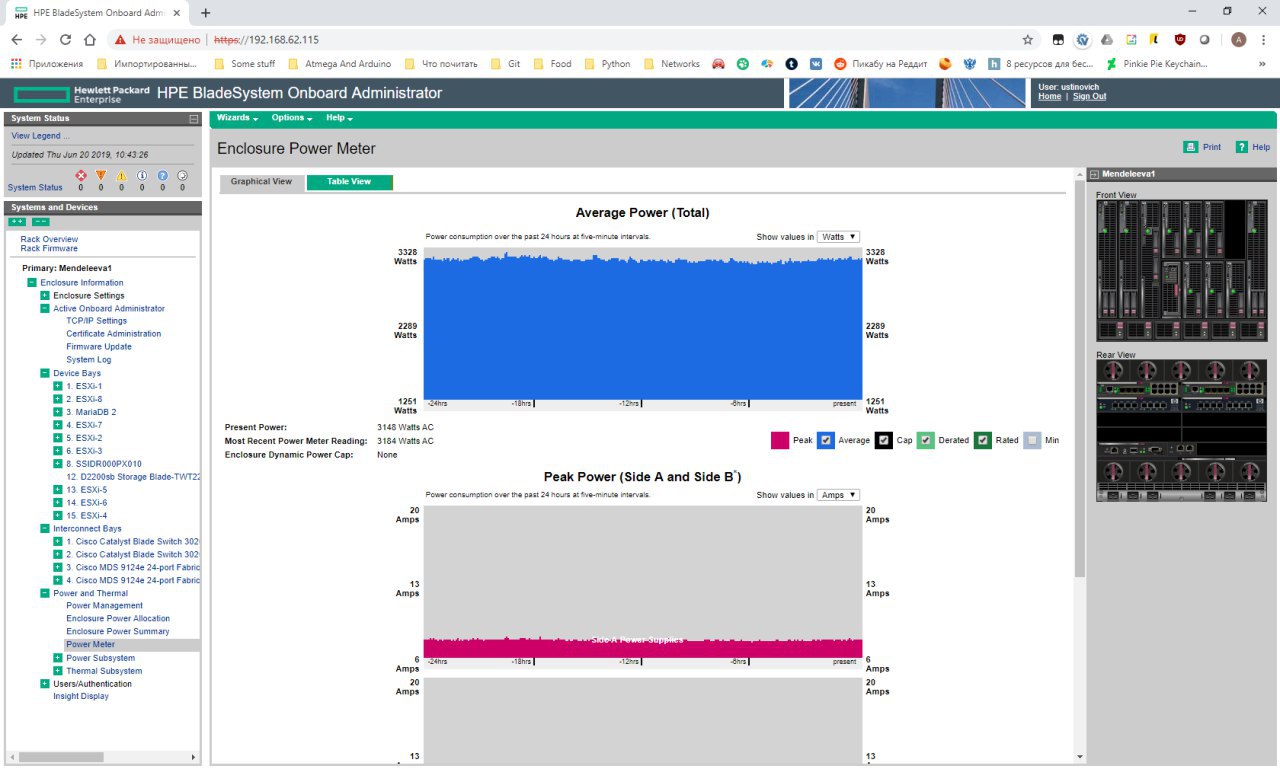Open the System Log link
This screenshot has width=1280, height=769.
(x=89, y=360)
